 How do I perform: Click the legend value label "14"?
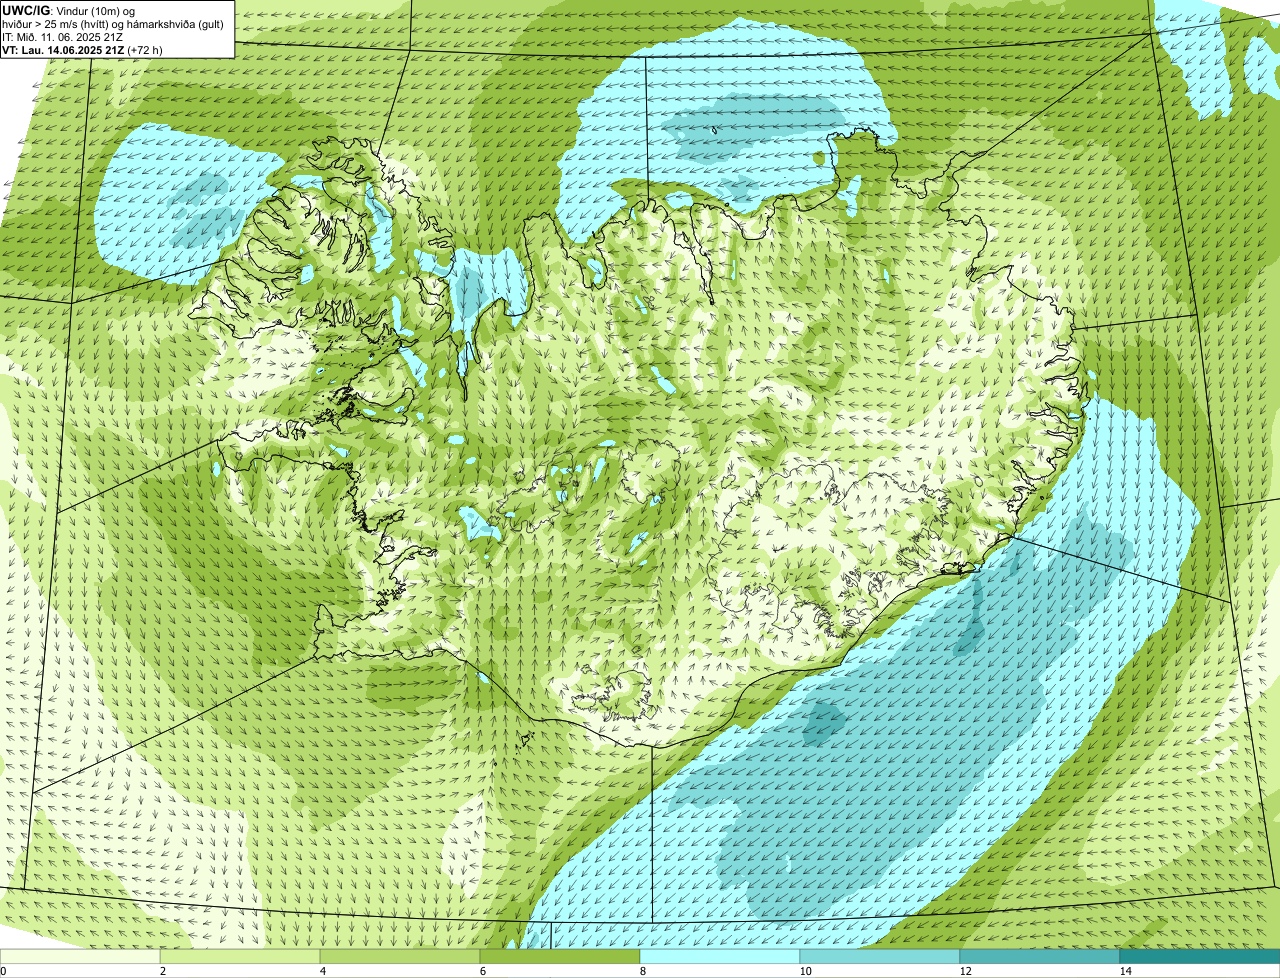(1126, 971)
